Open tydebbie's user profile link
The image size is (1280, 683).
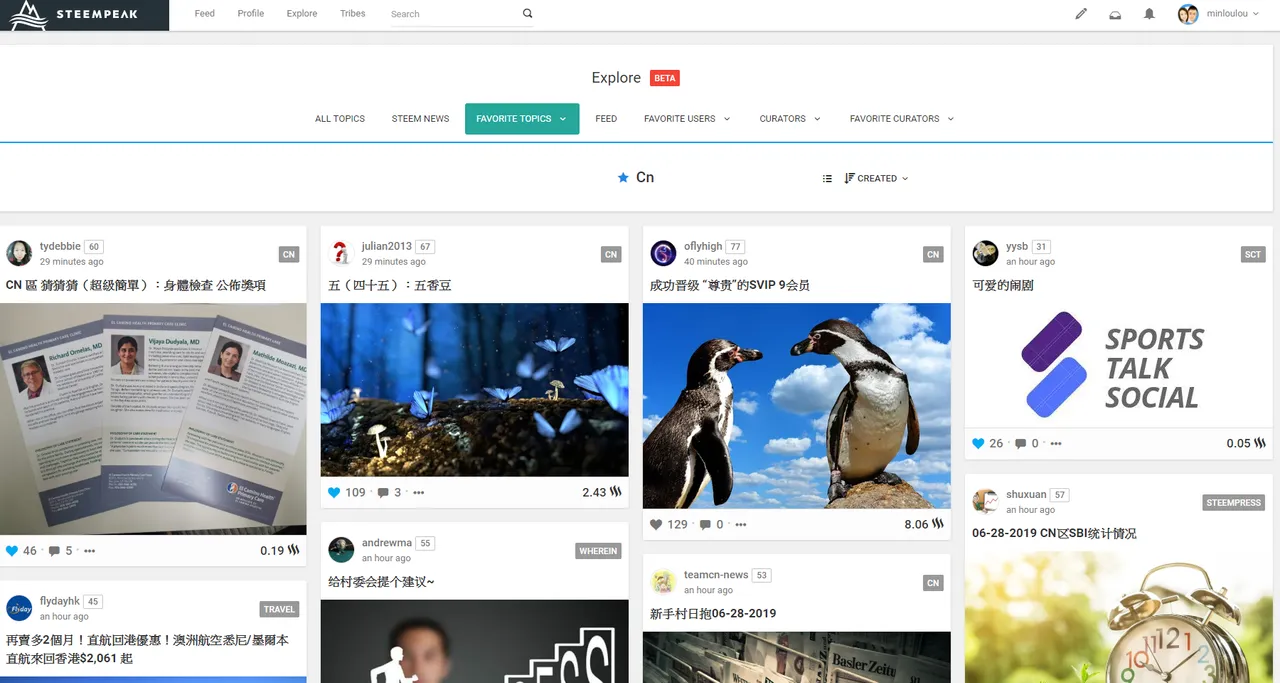(60, 246)
